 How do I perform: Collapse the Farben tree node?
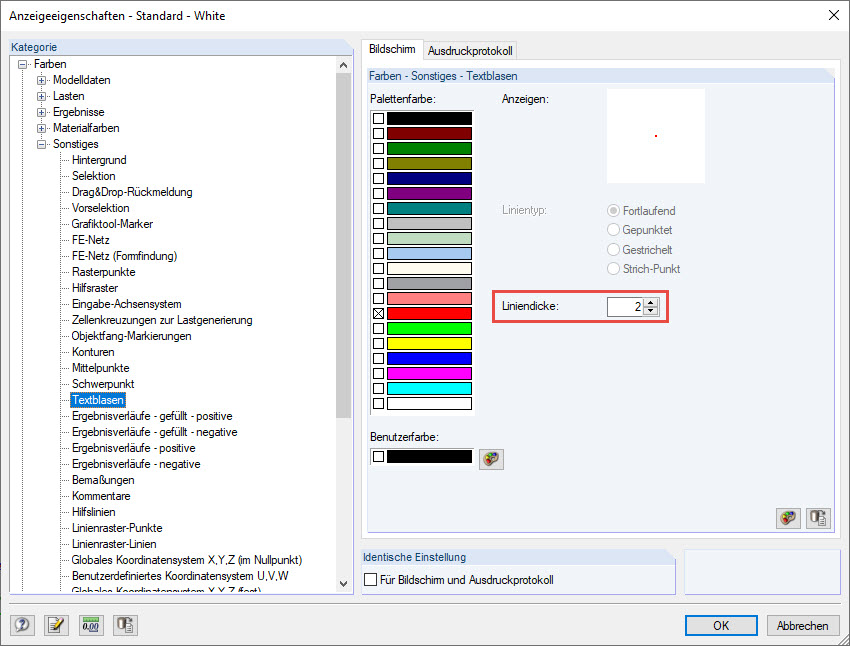point(25,63)
